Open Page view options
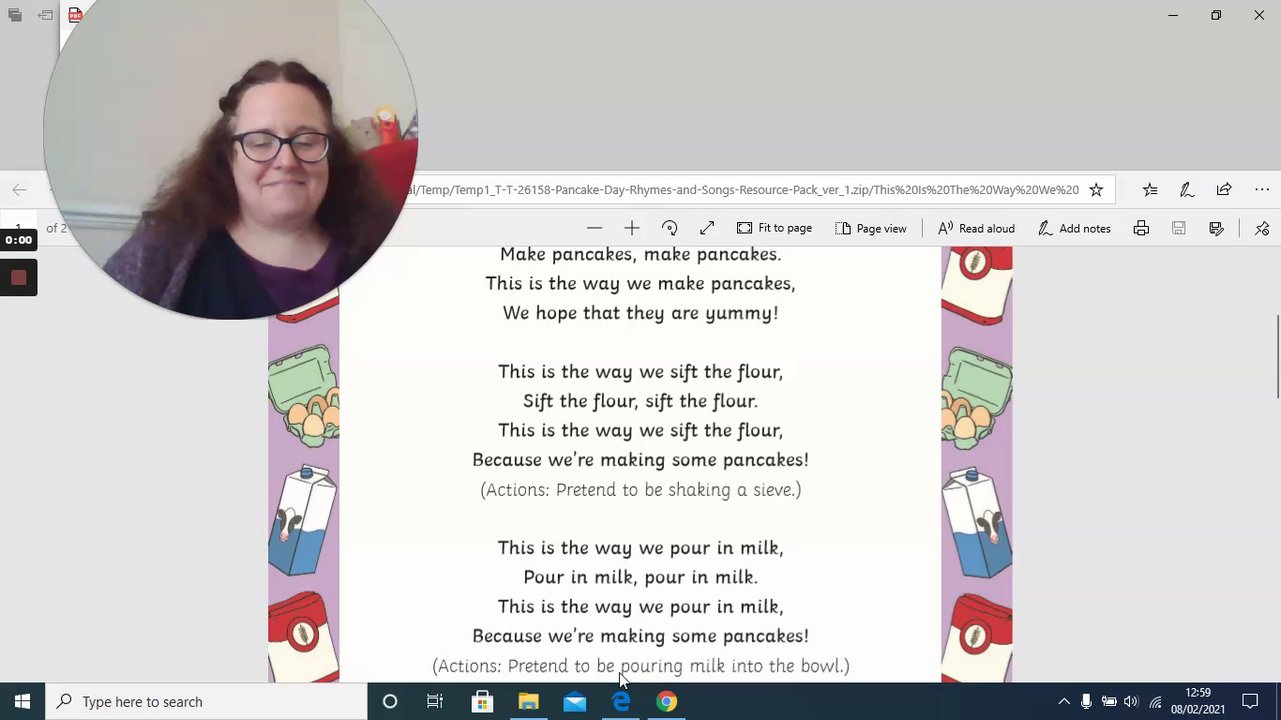Screen dimensions: 1281x720 point(871,228)
